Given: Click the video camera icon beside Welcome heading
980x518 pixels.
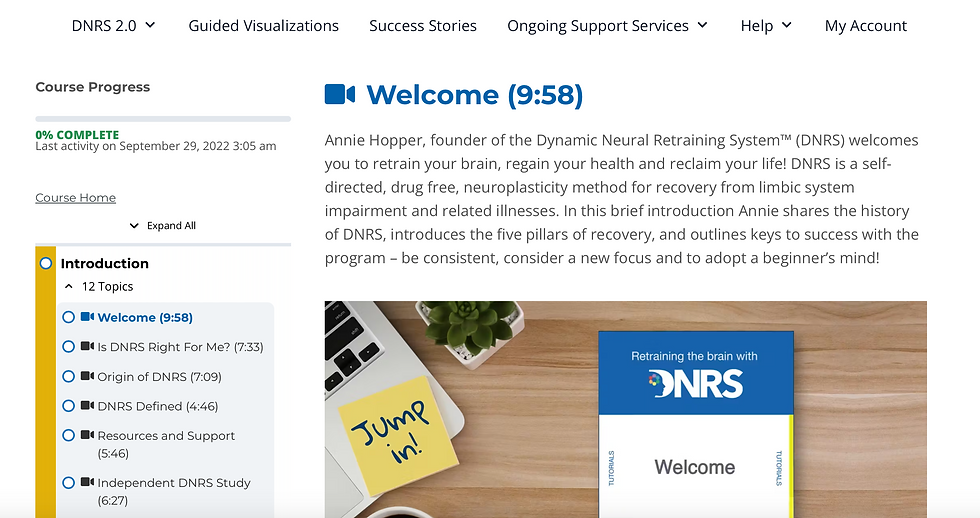Looking at the screenshot, I should coord(340,94).
